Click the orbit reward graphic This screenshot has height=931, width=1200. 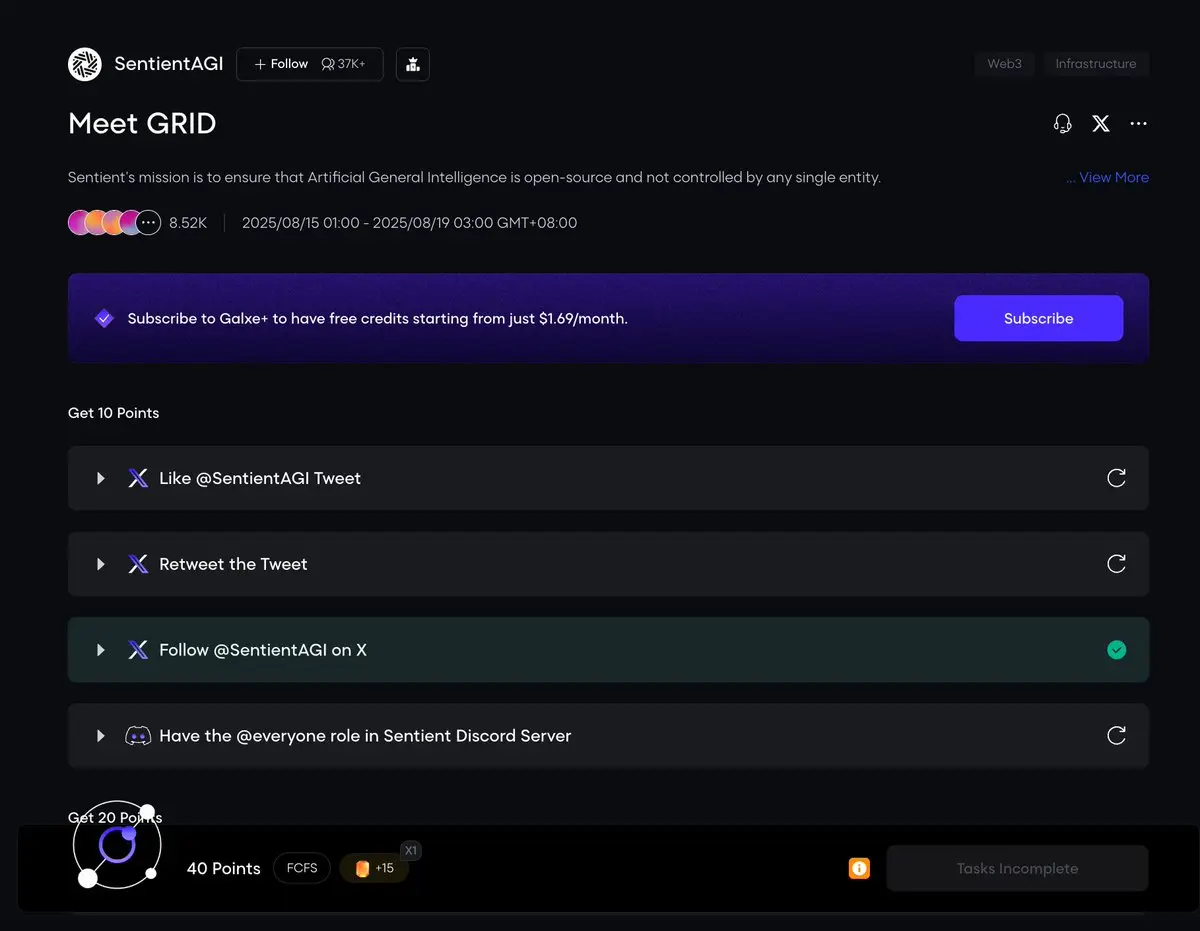pyautogui.click(x=116, y=846)
